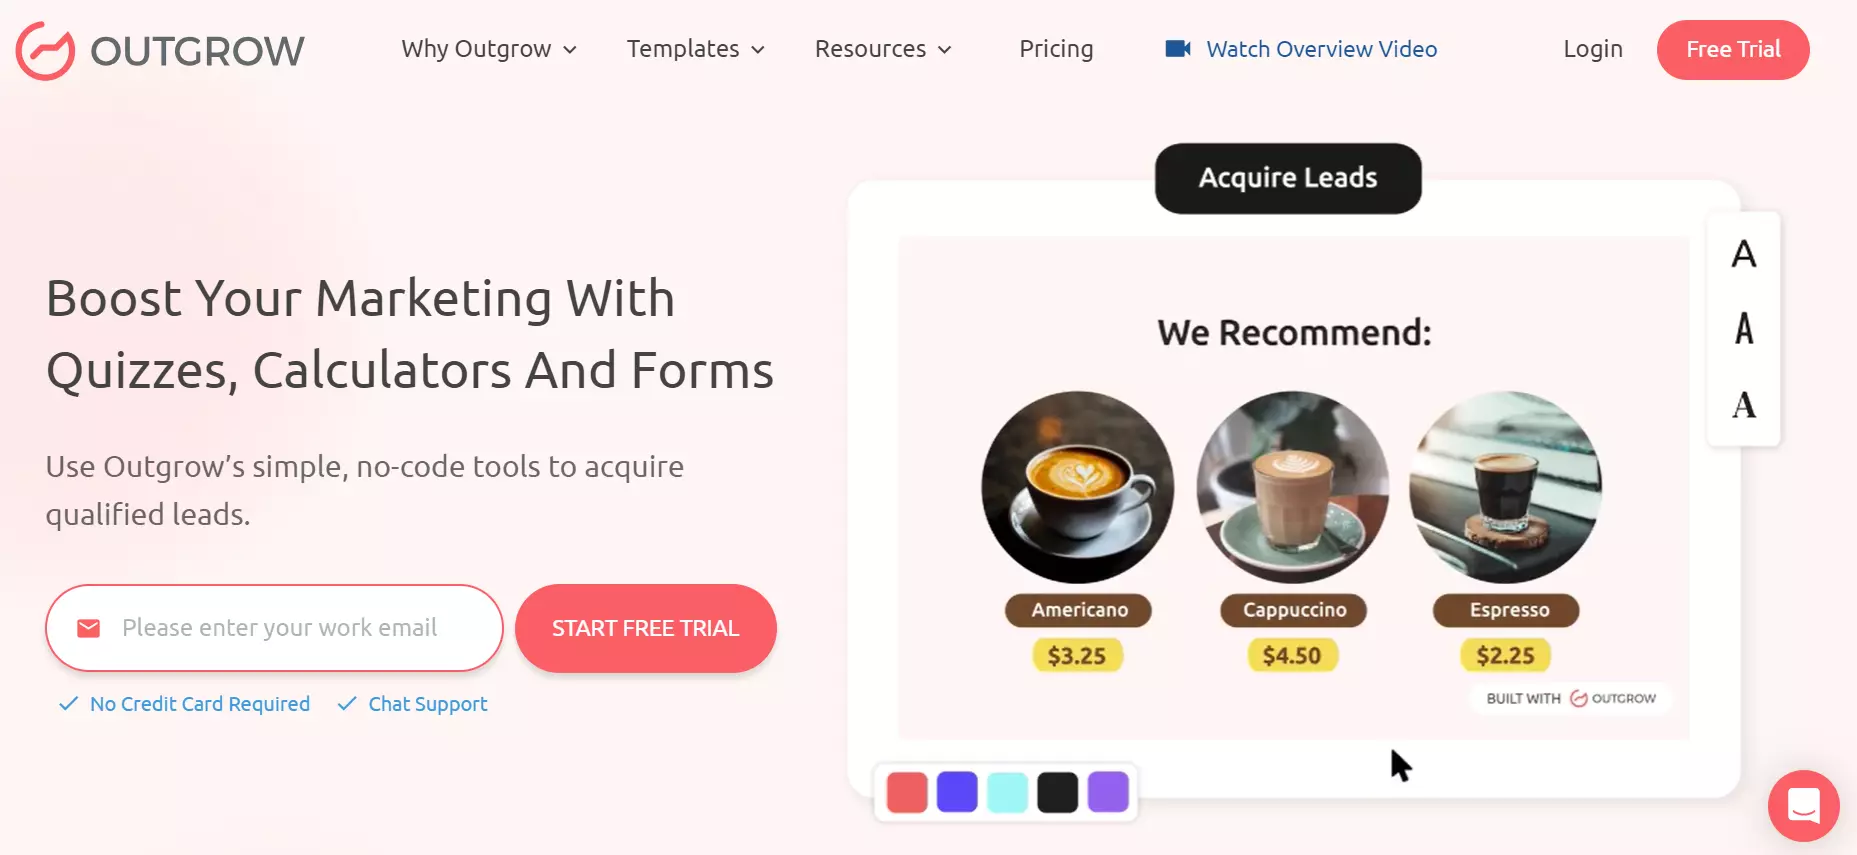Select the first sans-serif font A icon
This screenshot has width=1857, height=855.
(x=1744, y=254)
